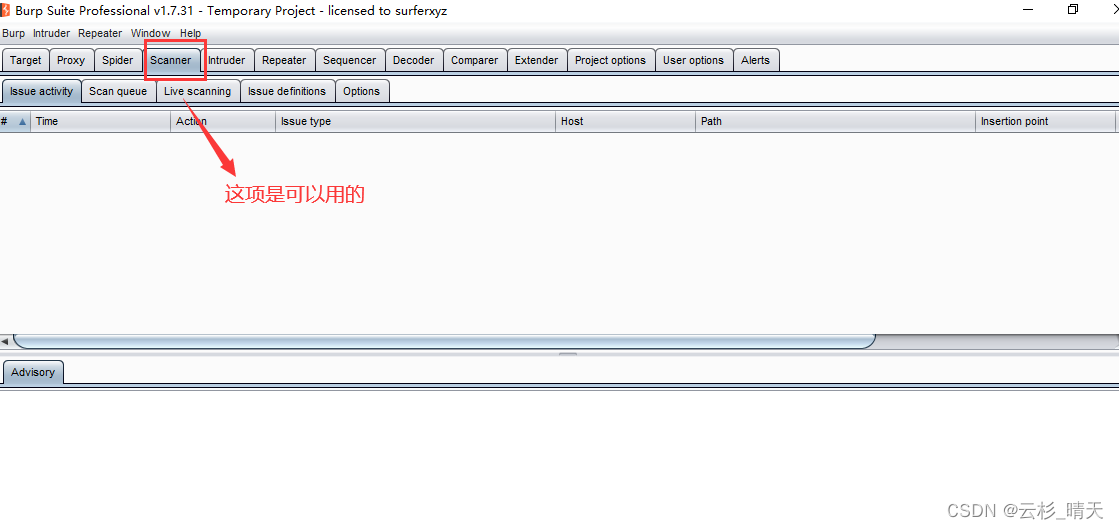
Task: Switch to the Intruder tool tab
Action: pyautogui.click(x=227, y=60)
